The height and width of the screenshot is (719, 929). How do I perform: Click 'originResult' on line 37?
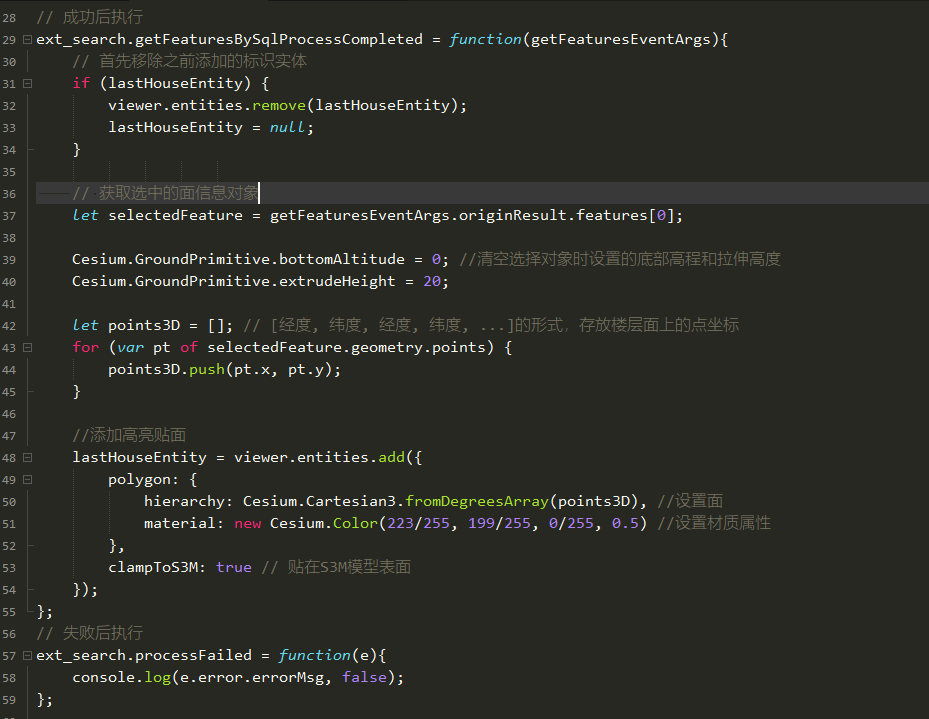(x=513, y=216)
